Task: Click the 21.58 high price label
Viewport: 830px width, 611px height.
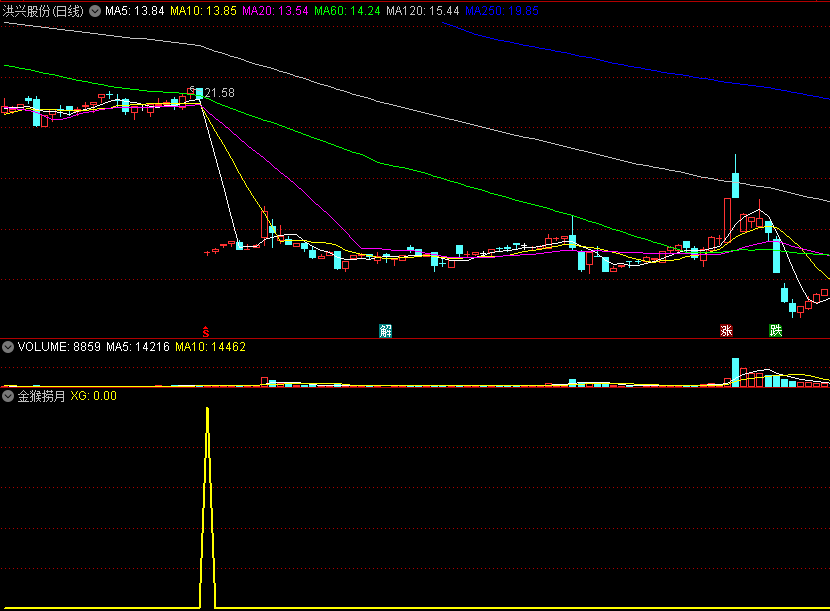Action: click(x=220, y=93)
